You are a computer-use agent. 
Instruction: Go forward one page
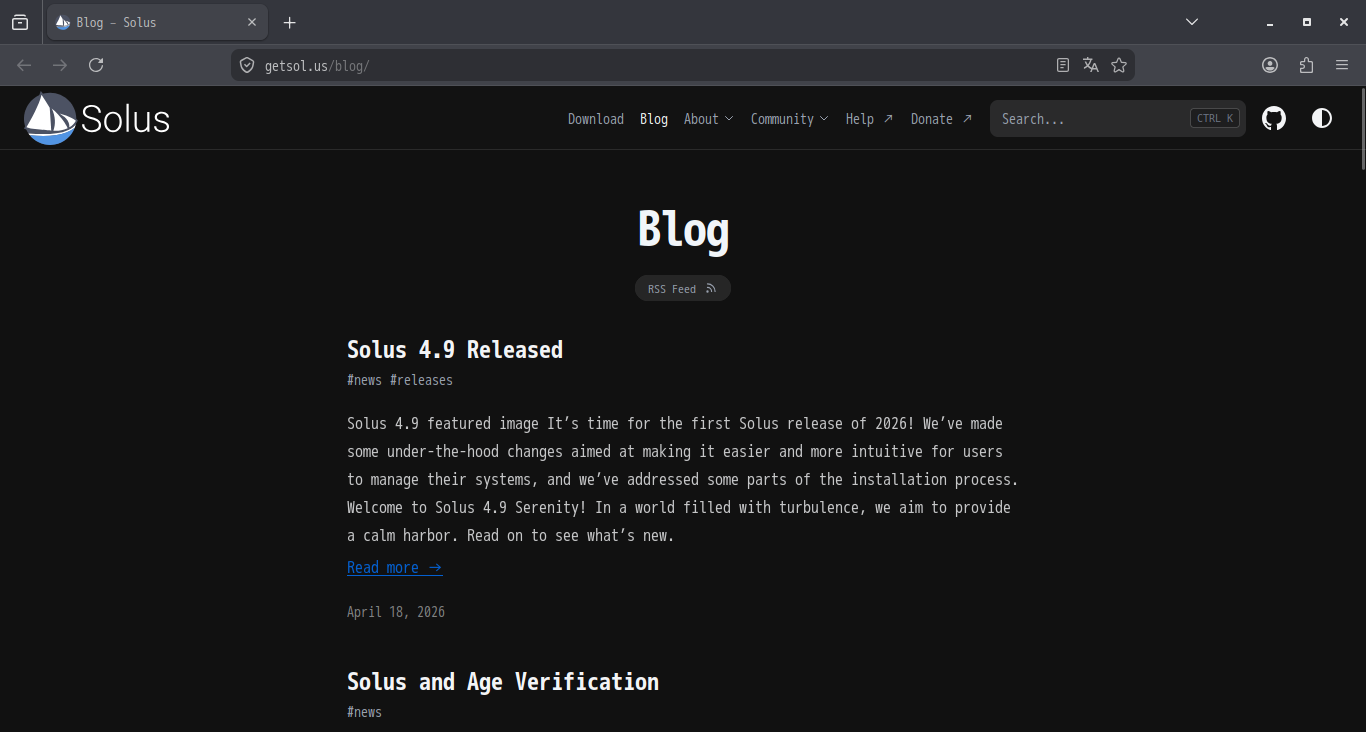[x=60, y=65]
